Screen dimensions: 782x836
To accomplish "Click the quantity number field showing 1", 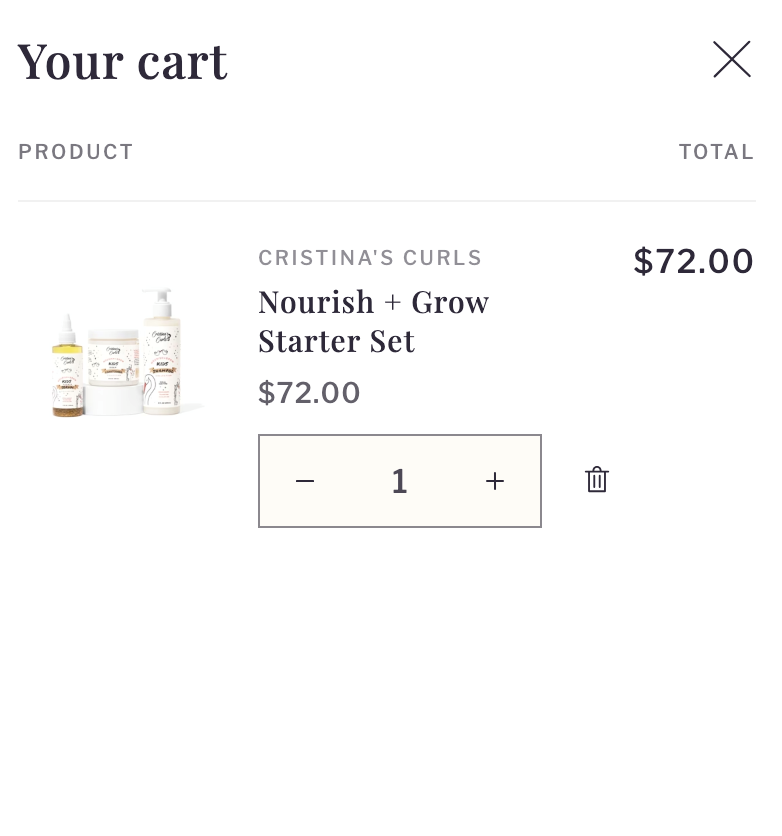I will (x=400, y=481).
